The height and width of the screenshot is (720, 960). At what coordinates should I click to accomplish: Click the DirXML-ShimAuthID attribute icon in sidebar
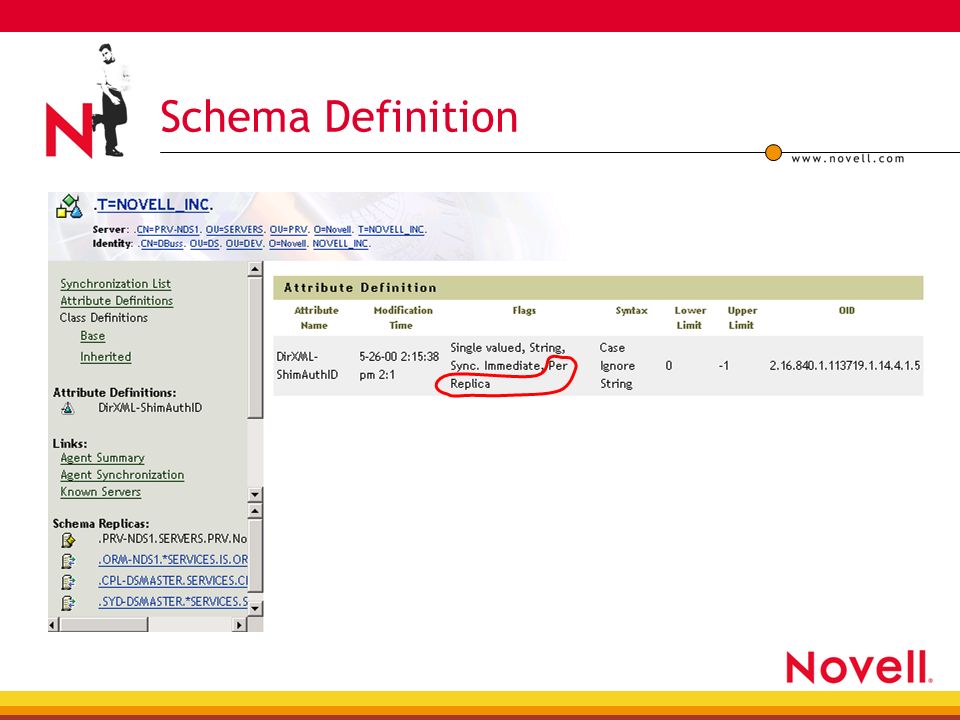pyautogui.click(x=68, y=408)
